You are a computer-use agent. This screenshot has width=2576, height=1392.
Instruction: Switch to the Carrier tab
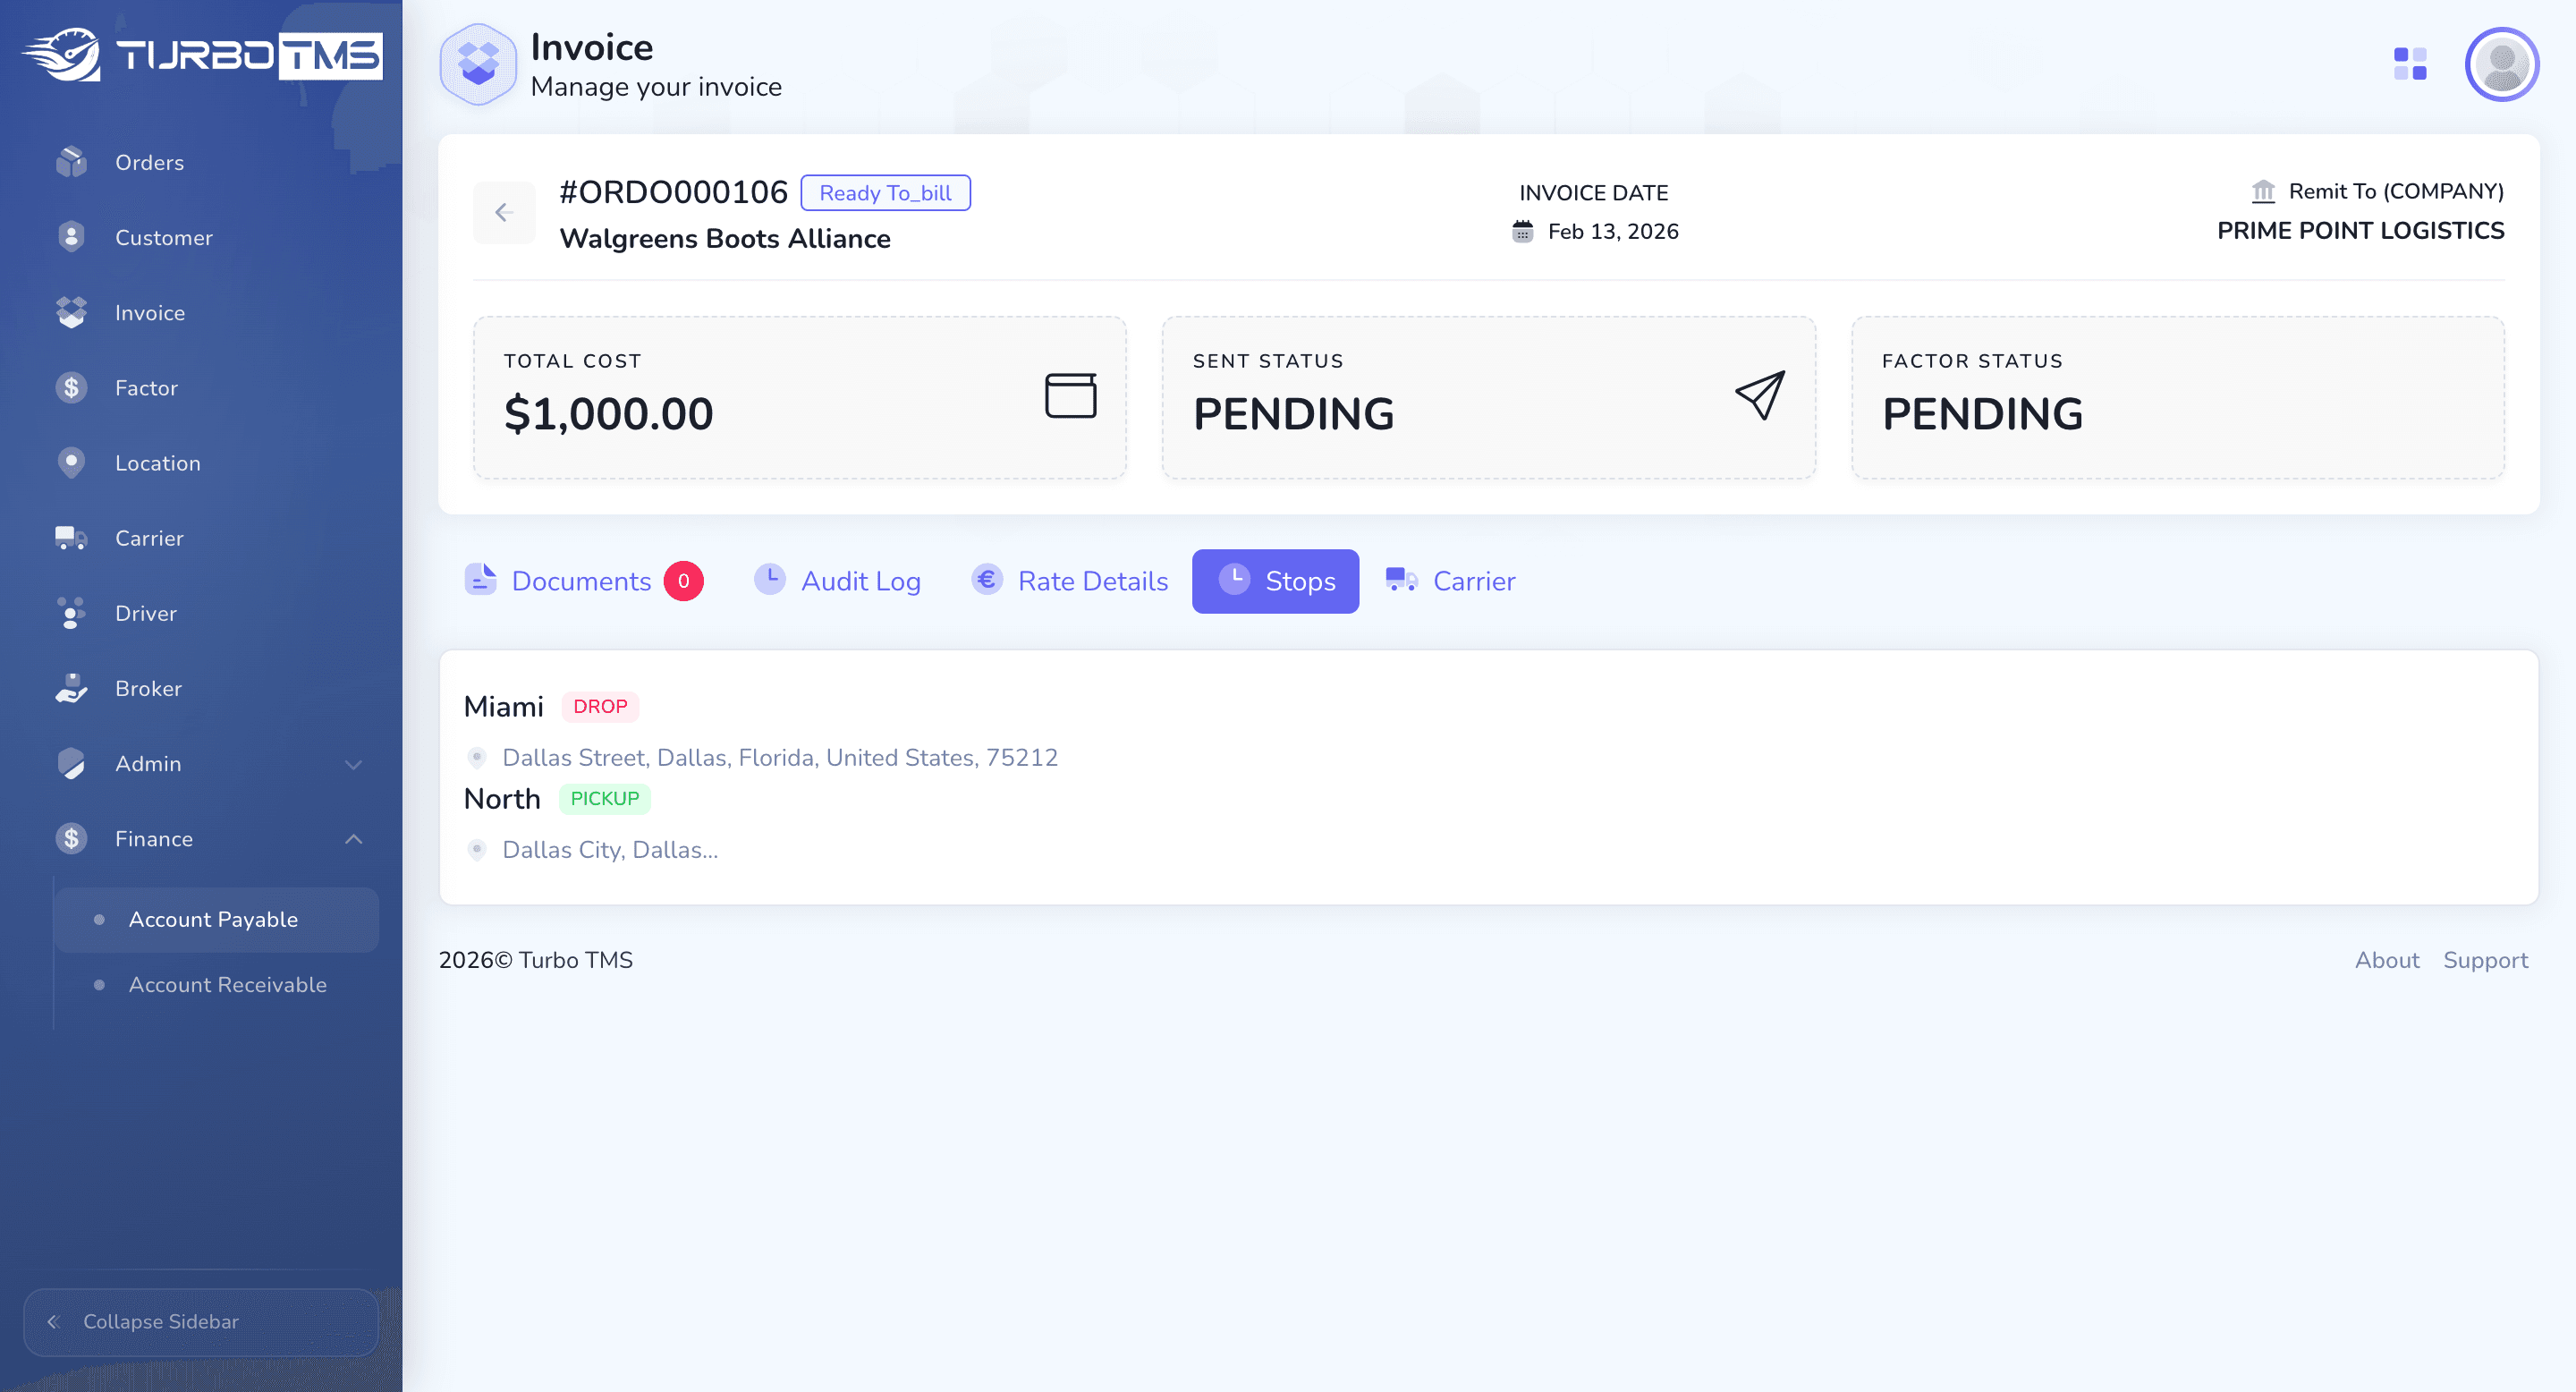pos(1450,581)
